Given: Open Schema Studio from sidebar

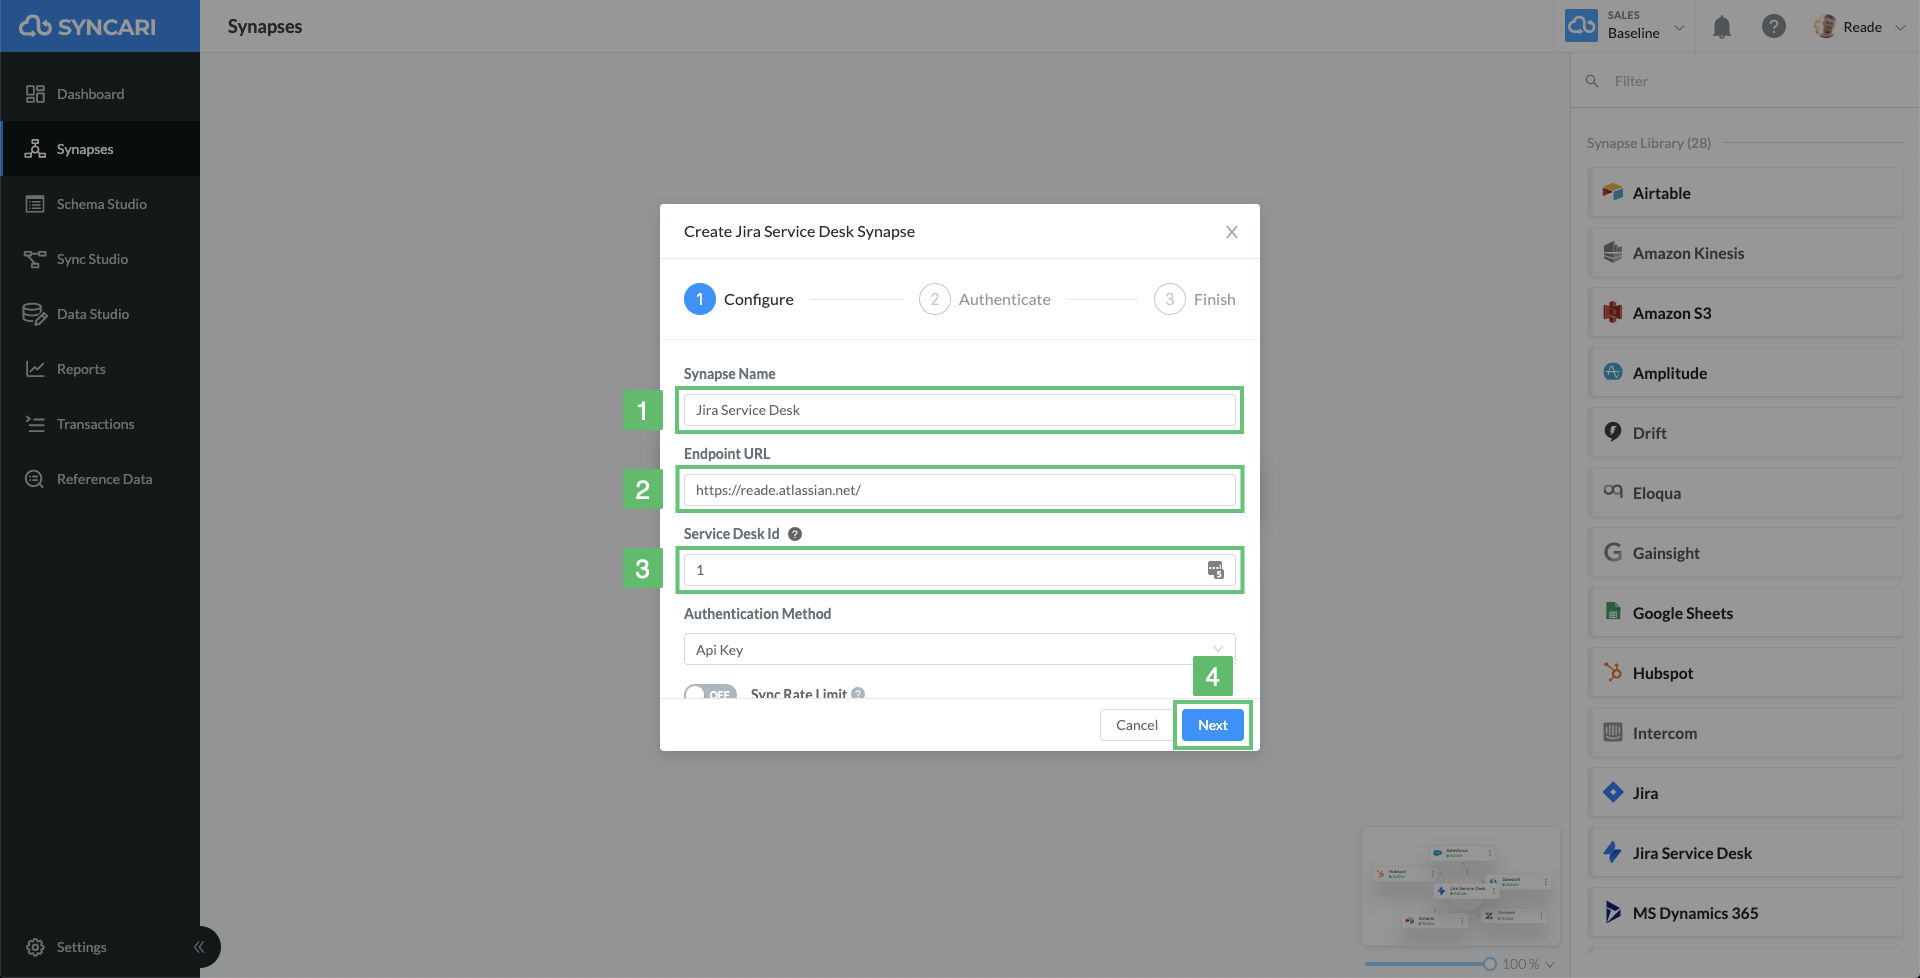Looking at the screenshot, I should click(100, 204).
